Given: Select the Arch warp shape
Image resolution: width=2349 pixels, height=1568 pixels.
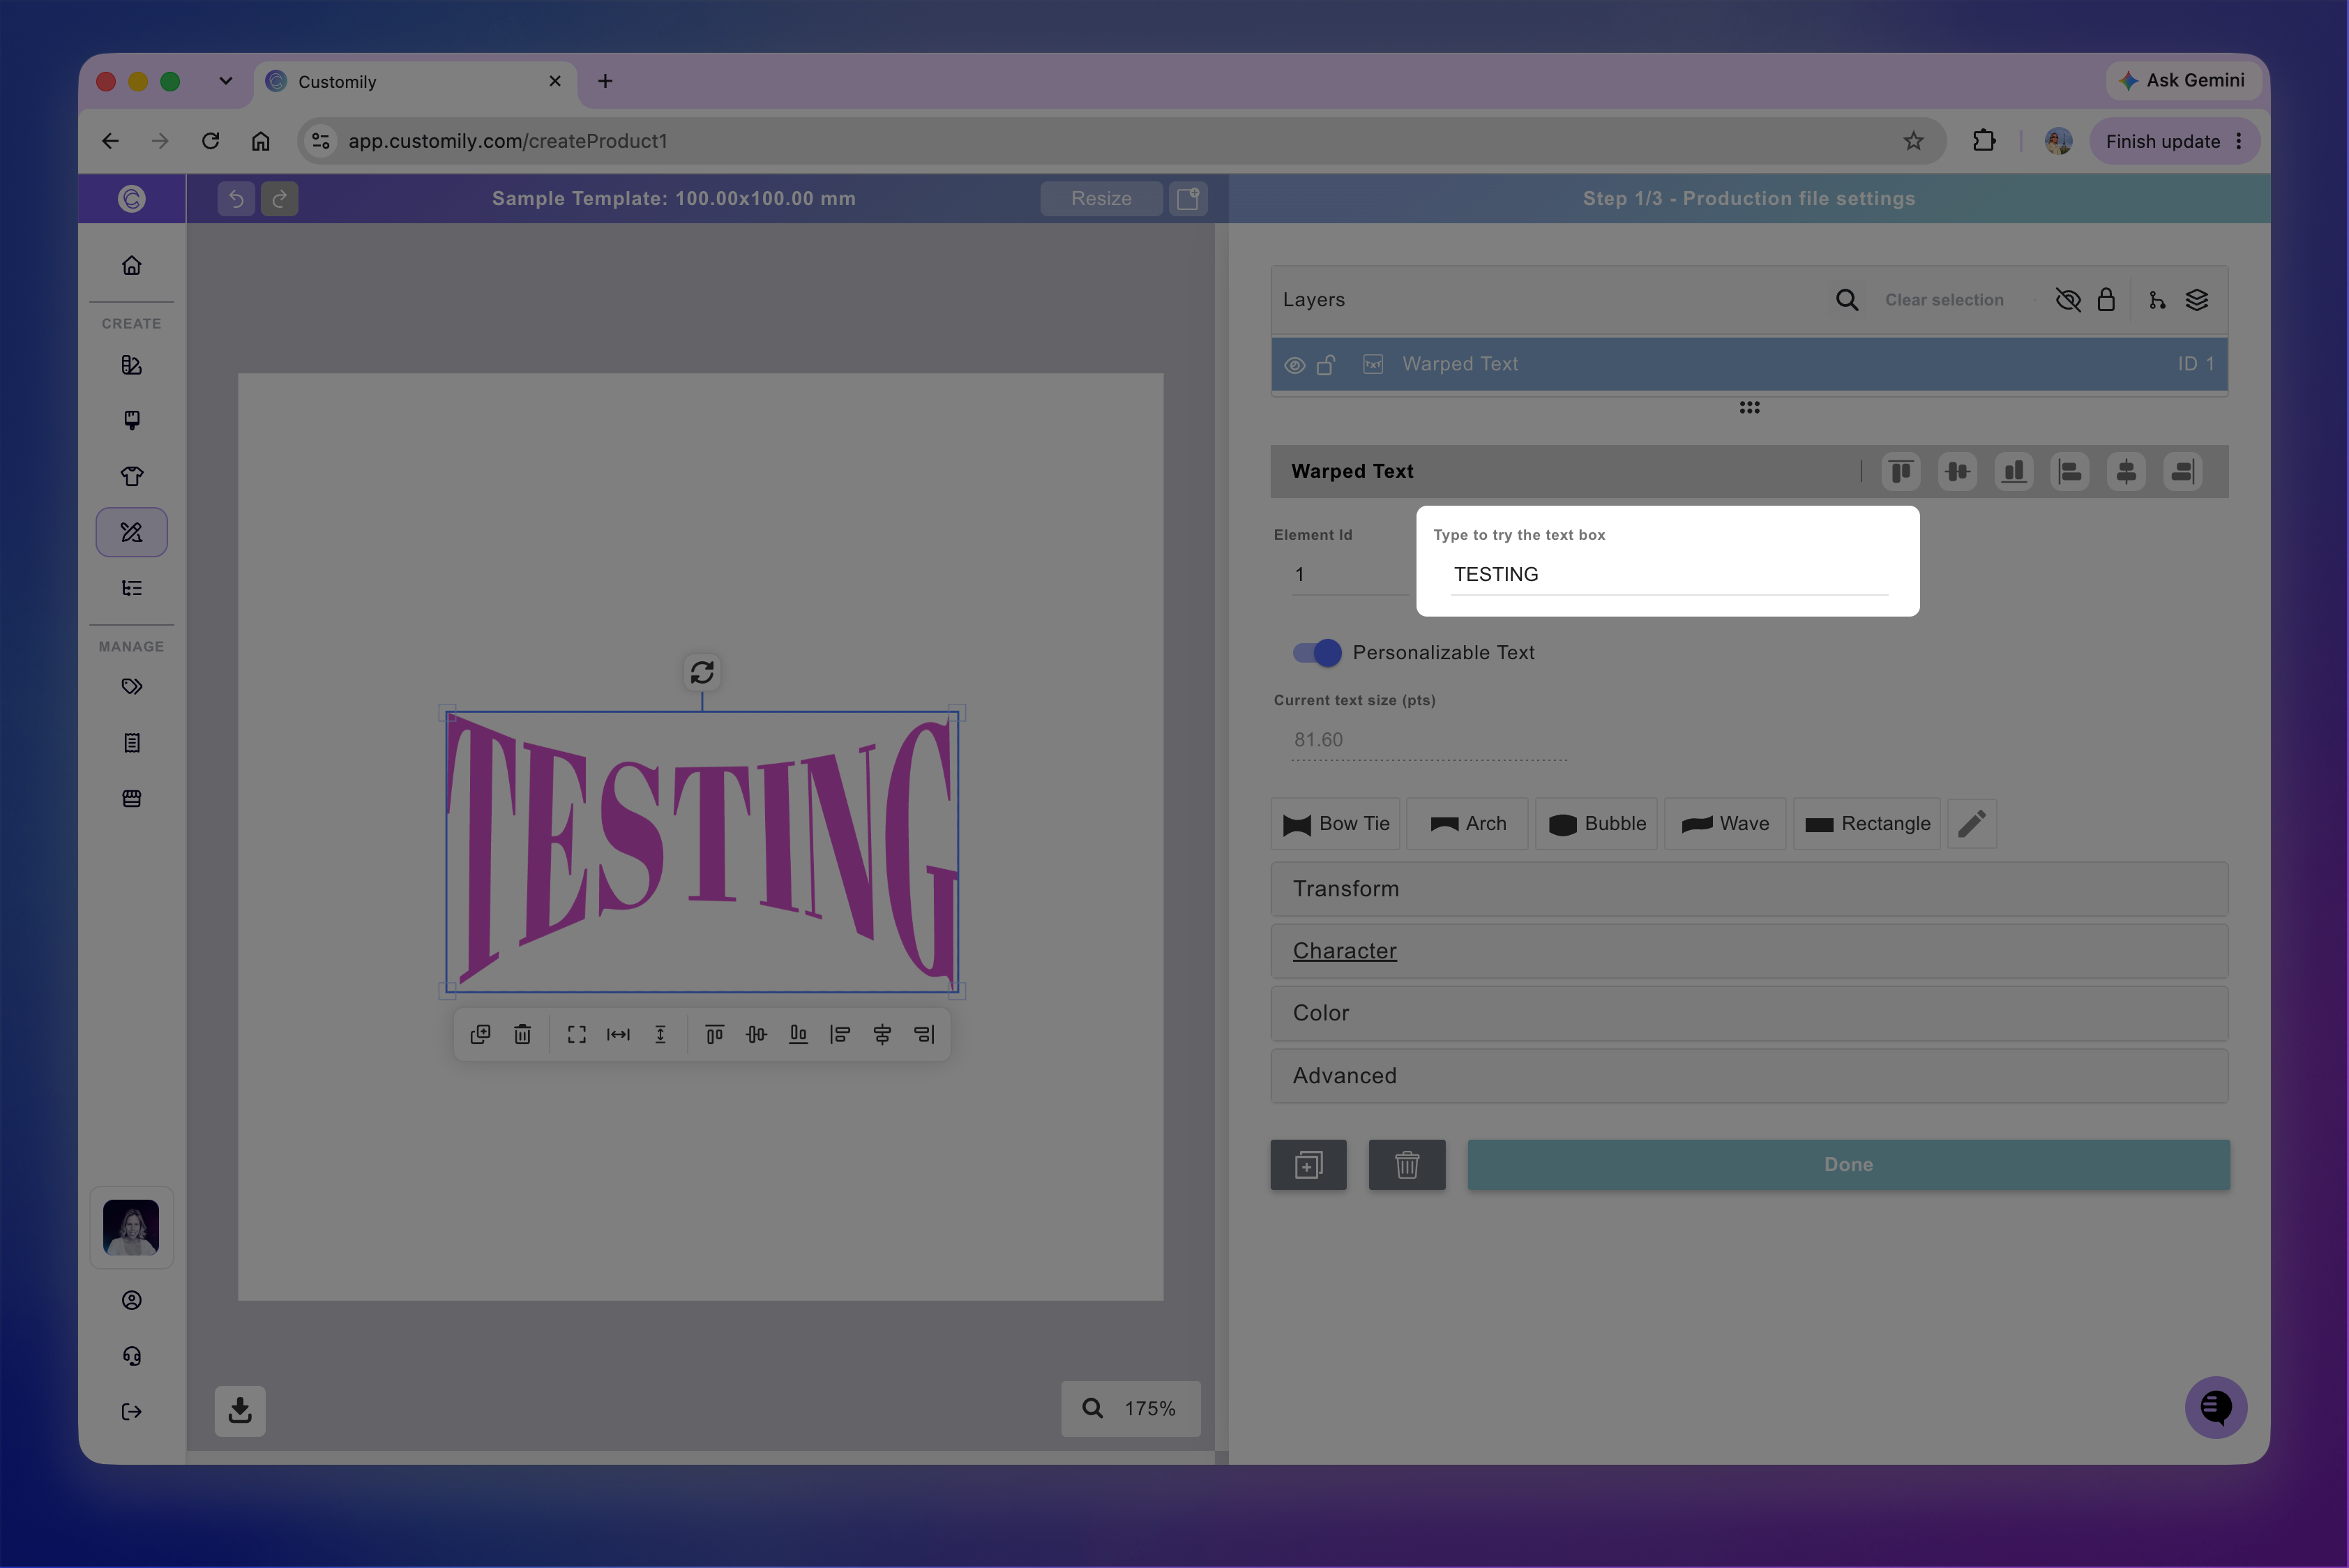Looking at the screenshot, I should click(x=1468, y=824).
